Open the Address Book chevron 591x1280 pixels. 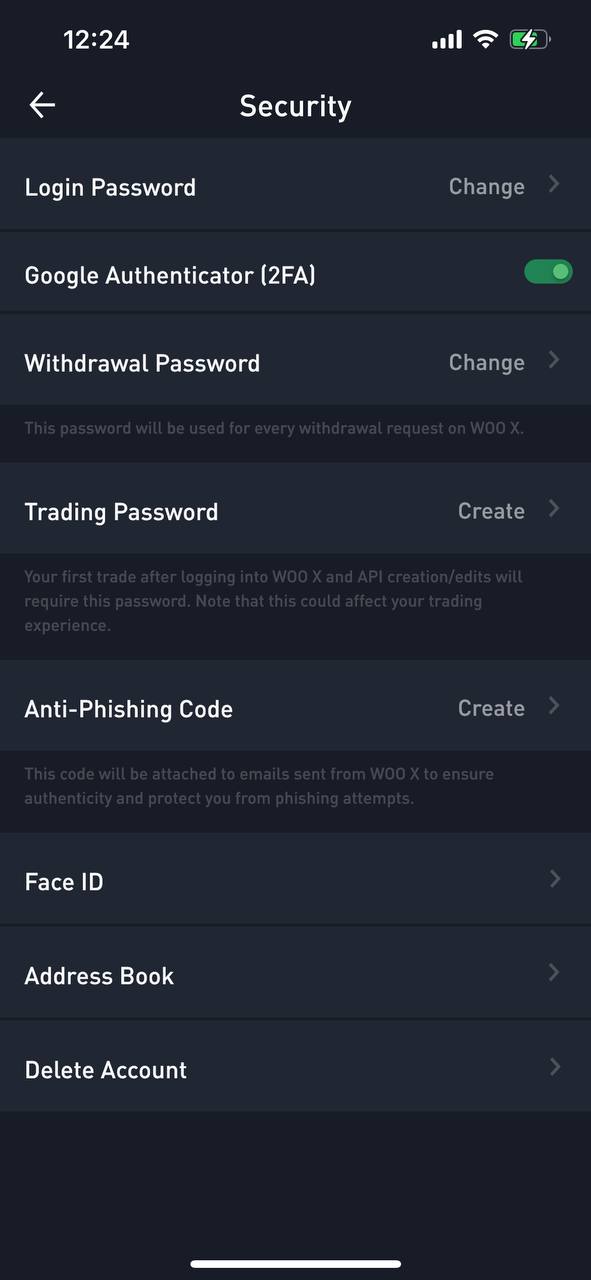coord(554,973)
